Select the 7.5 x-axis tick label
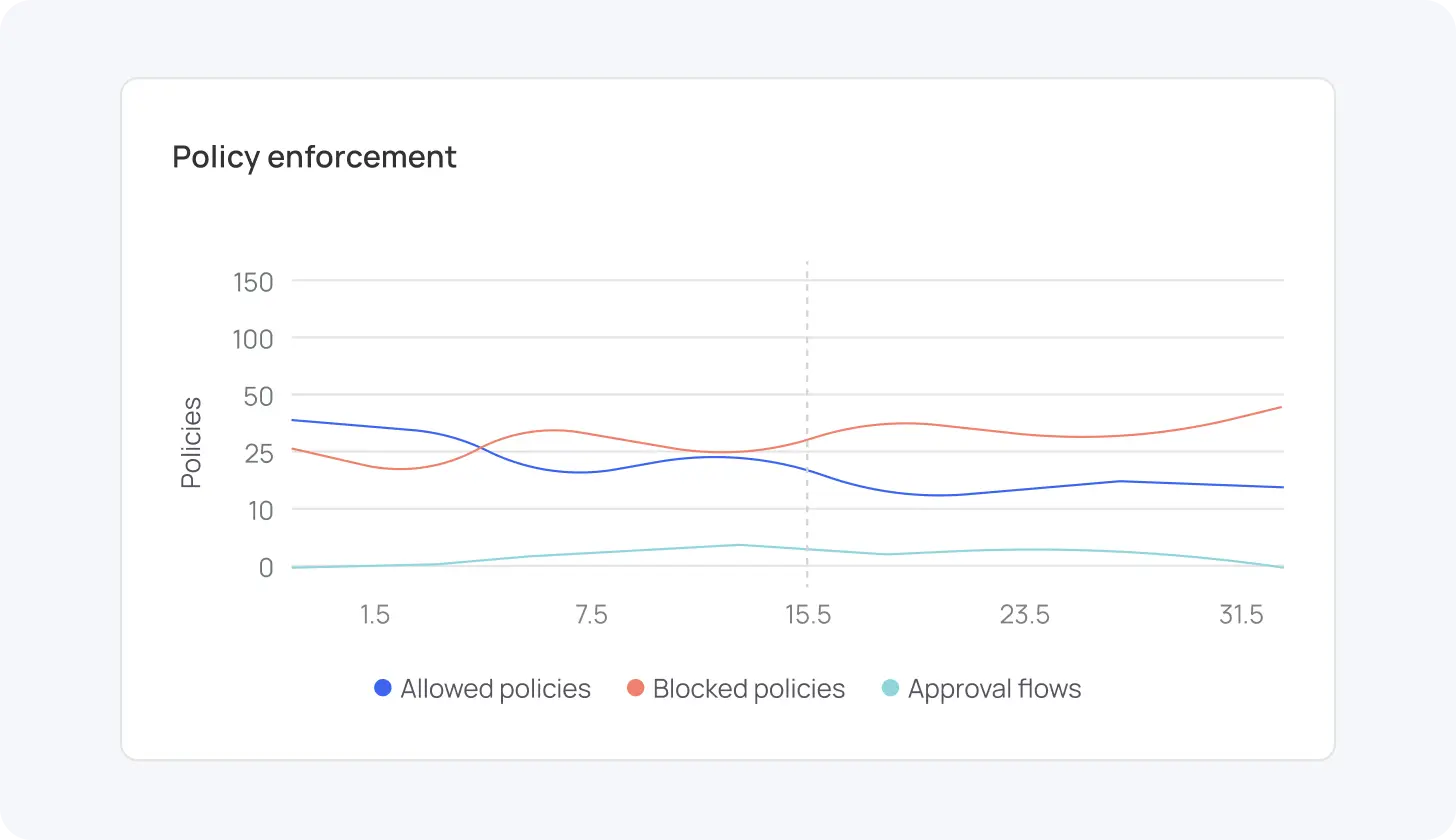This screenshot has width=1456, height=840. pos(591,615)
